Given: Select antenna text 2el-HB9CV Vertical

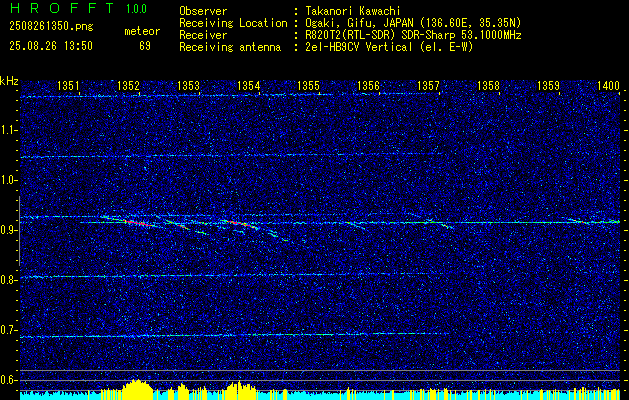Looking at the screenshot, I should tap(359, 47).
